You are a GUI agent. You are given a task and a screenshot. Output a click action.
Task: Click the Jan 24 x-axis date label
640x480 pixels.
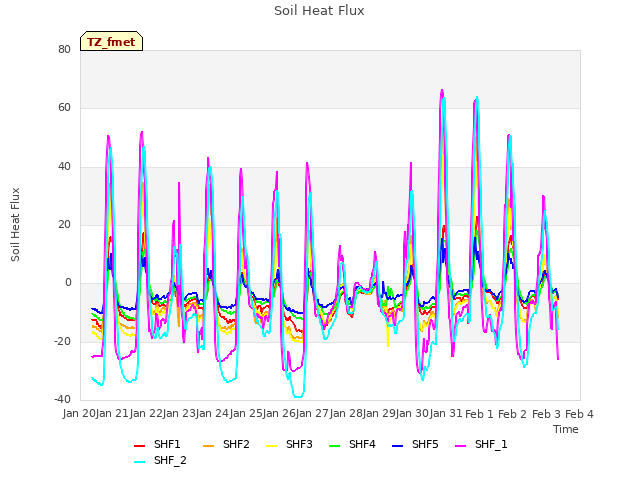point(213,413)
